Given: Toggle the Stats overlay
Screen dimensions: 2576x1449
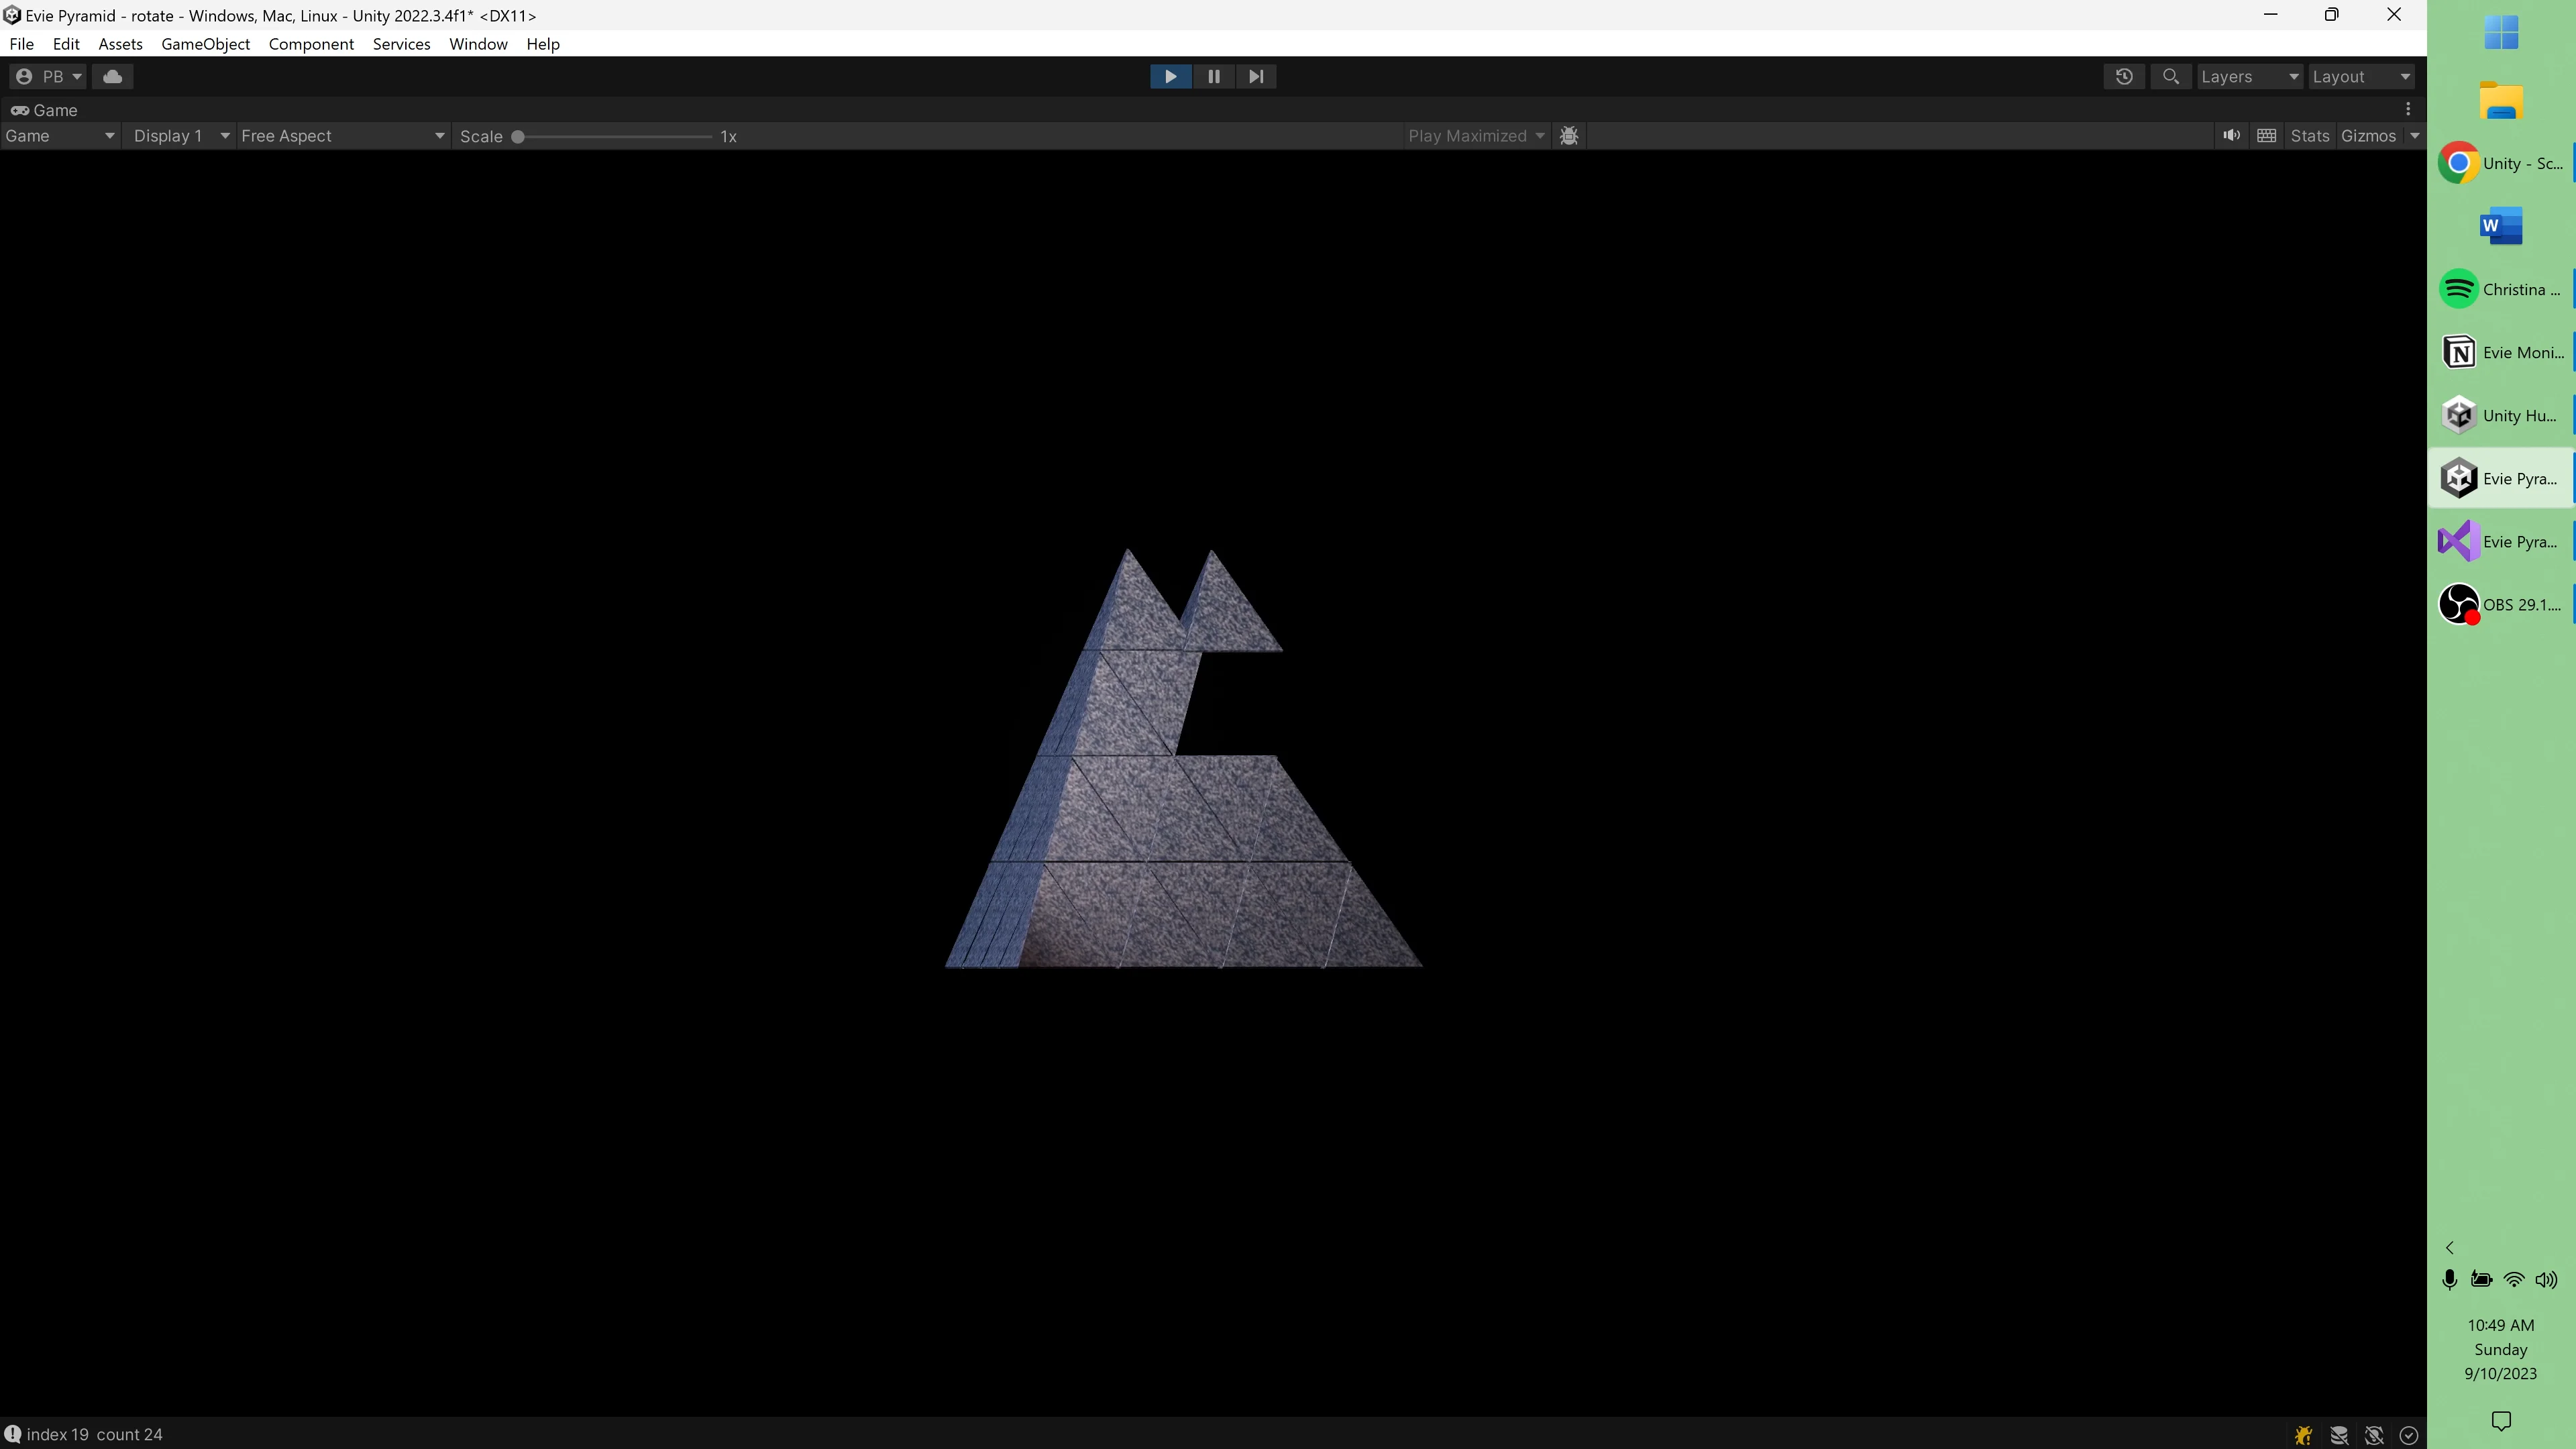Looking at the screenshot, I should [x=2311, y=136].
